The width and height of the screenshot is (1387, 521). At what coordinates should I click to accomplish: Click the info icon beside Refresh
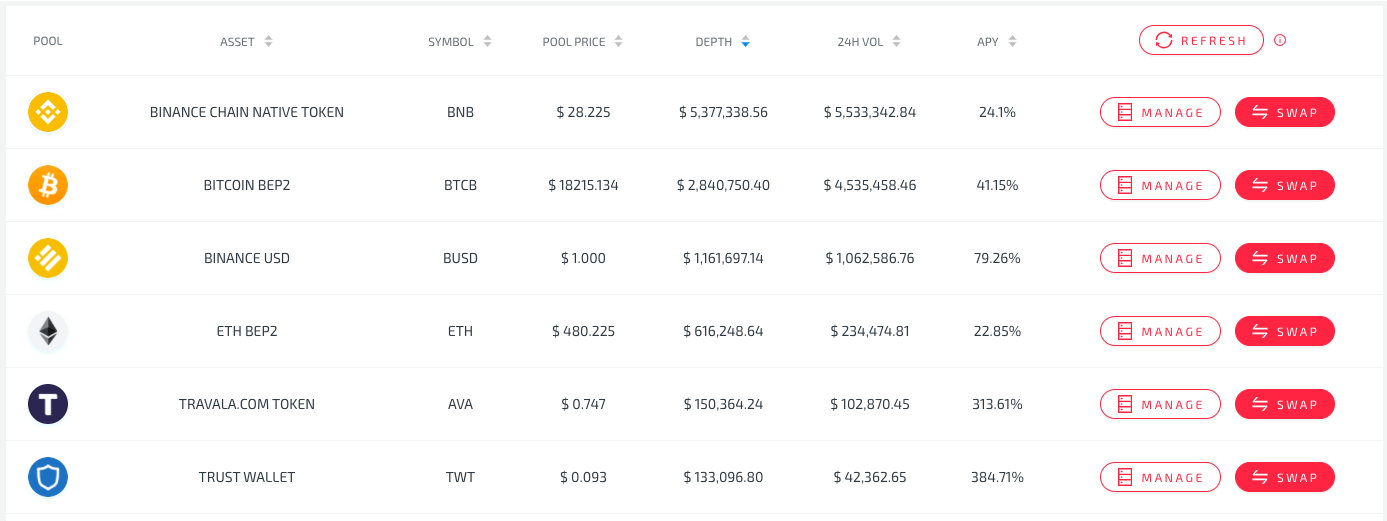(x=1280, y=41)
